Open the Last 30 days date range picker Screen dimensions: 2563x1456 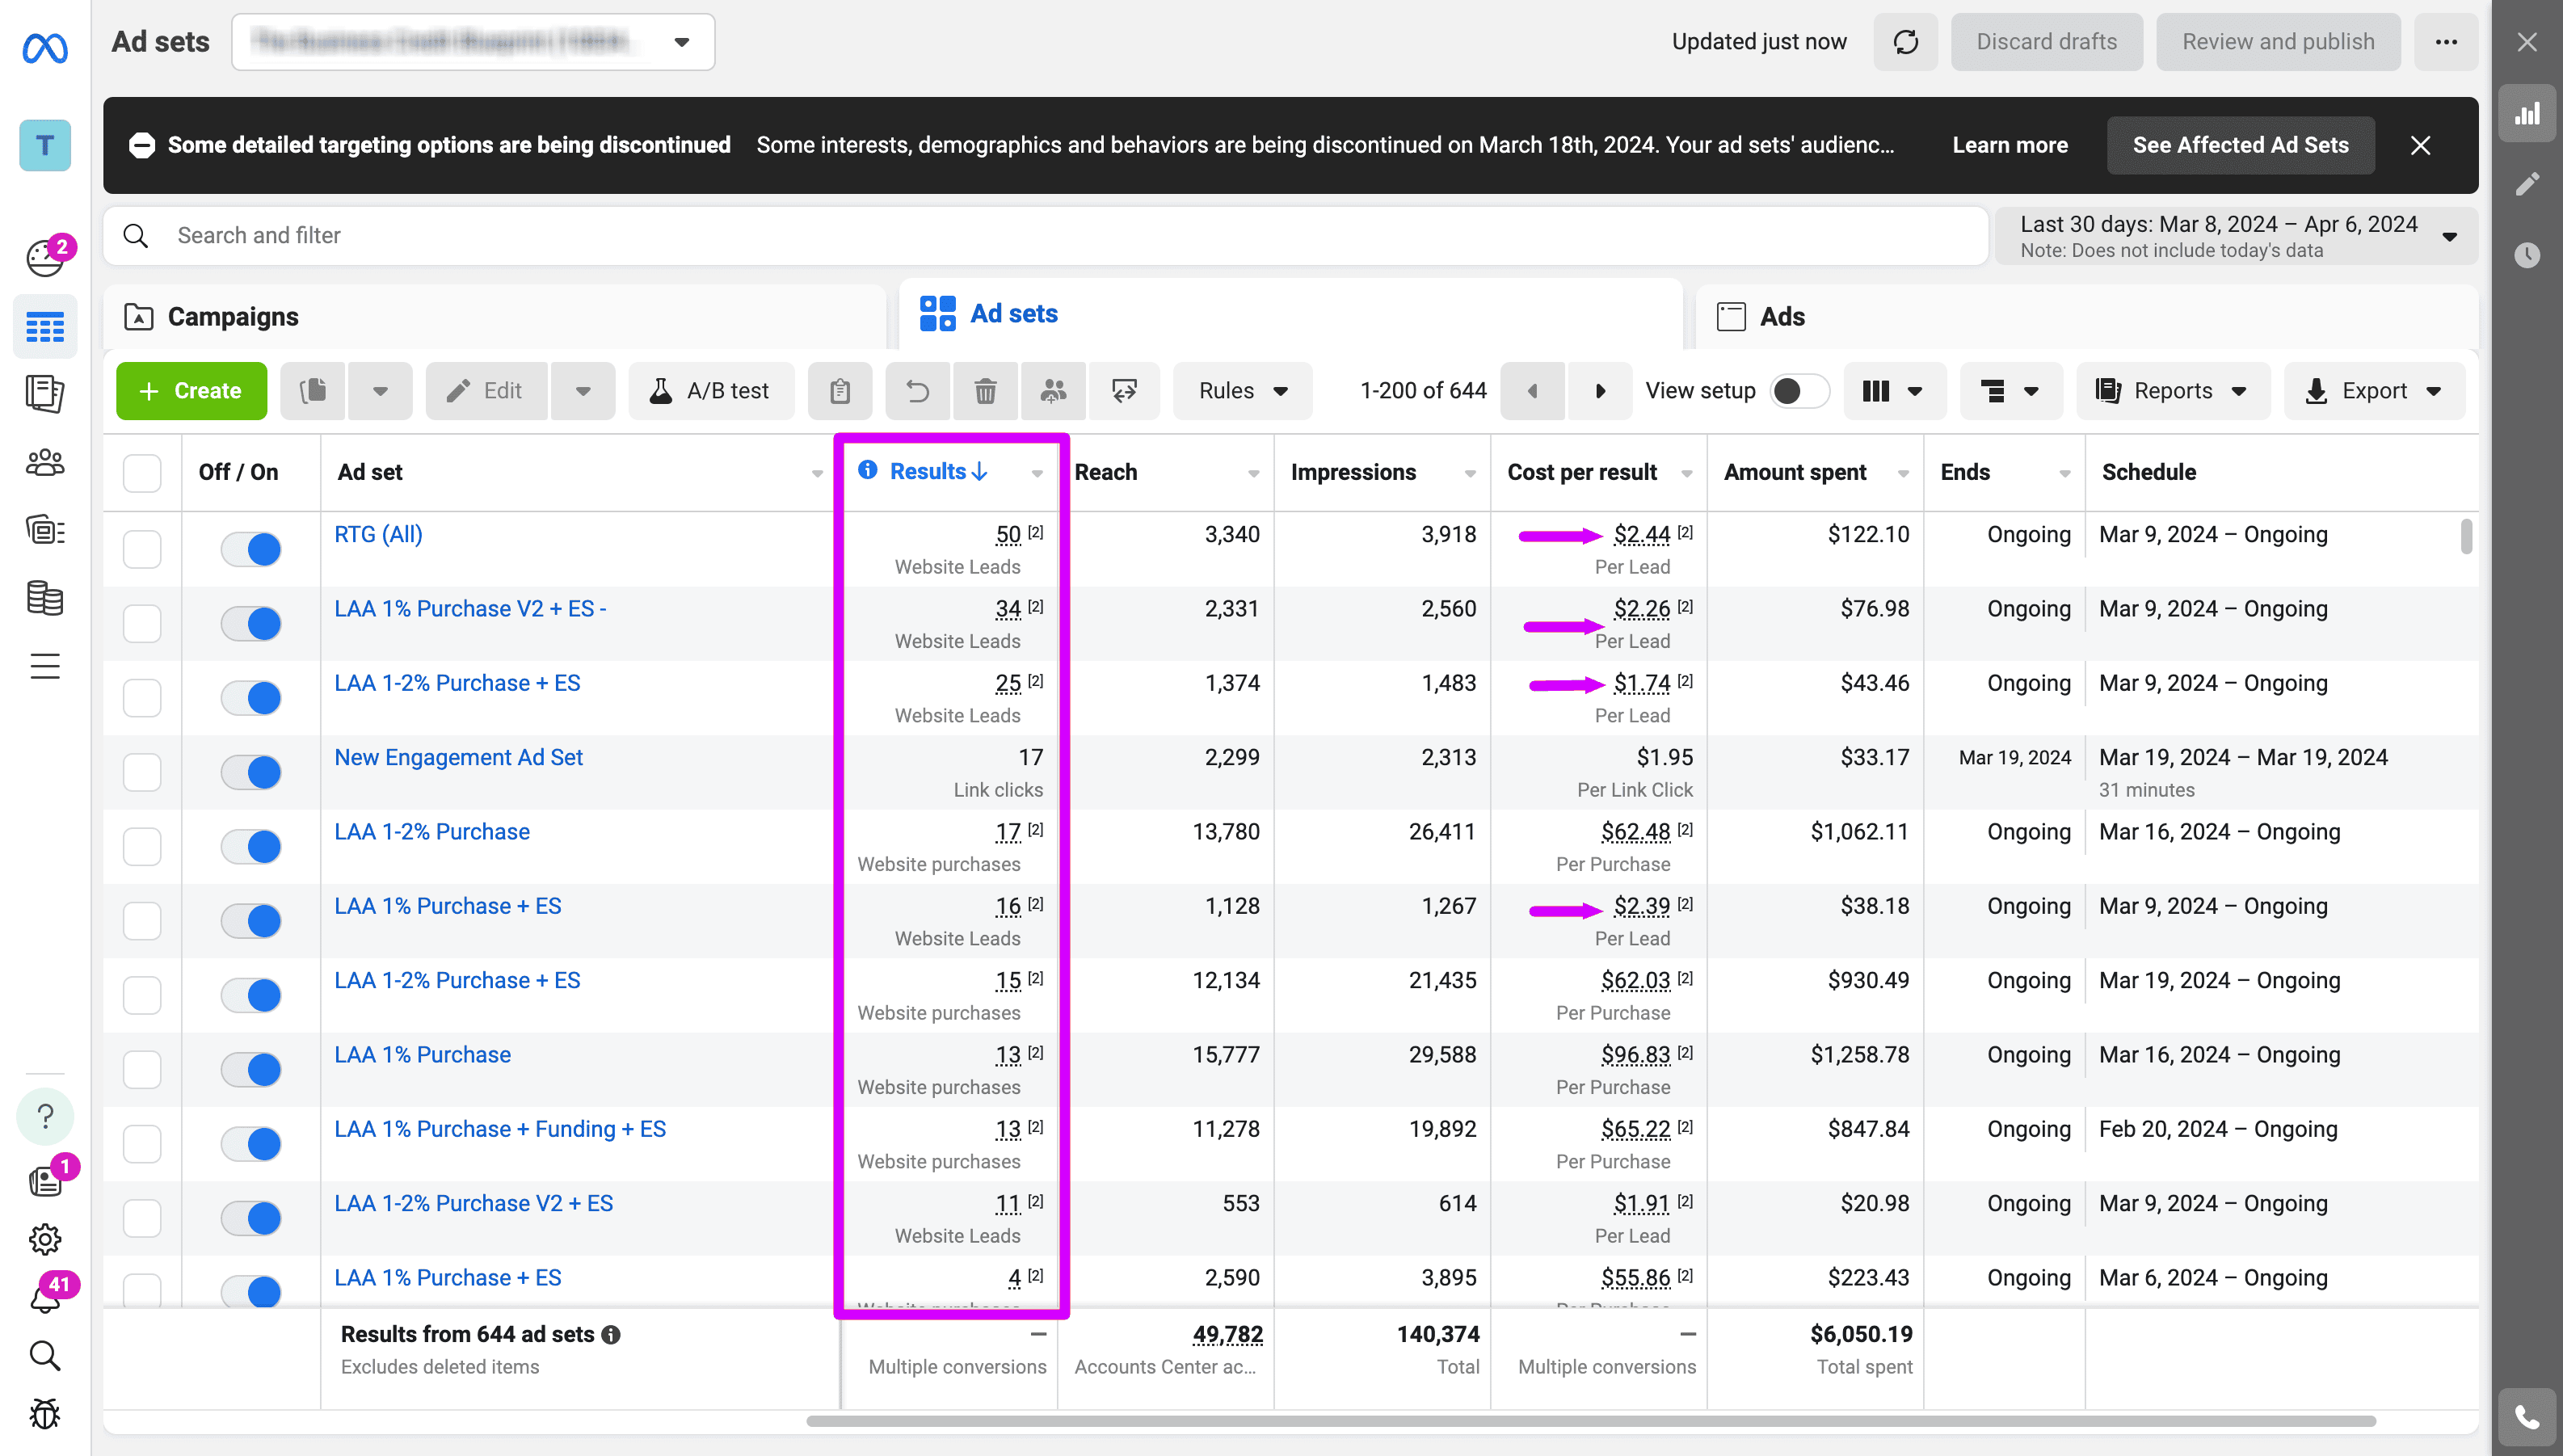[2236, 236]
